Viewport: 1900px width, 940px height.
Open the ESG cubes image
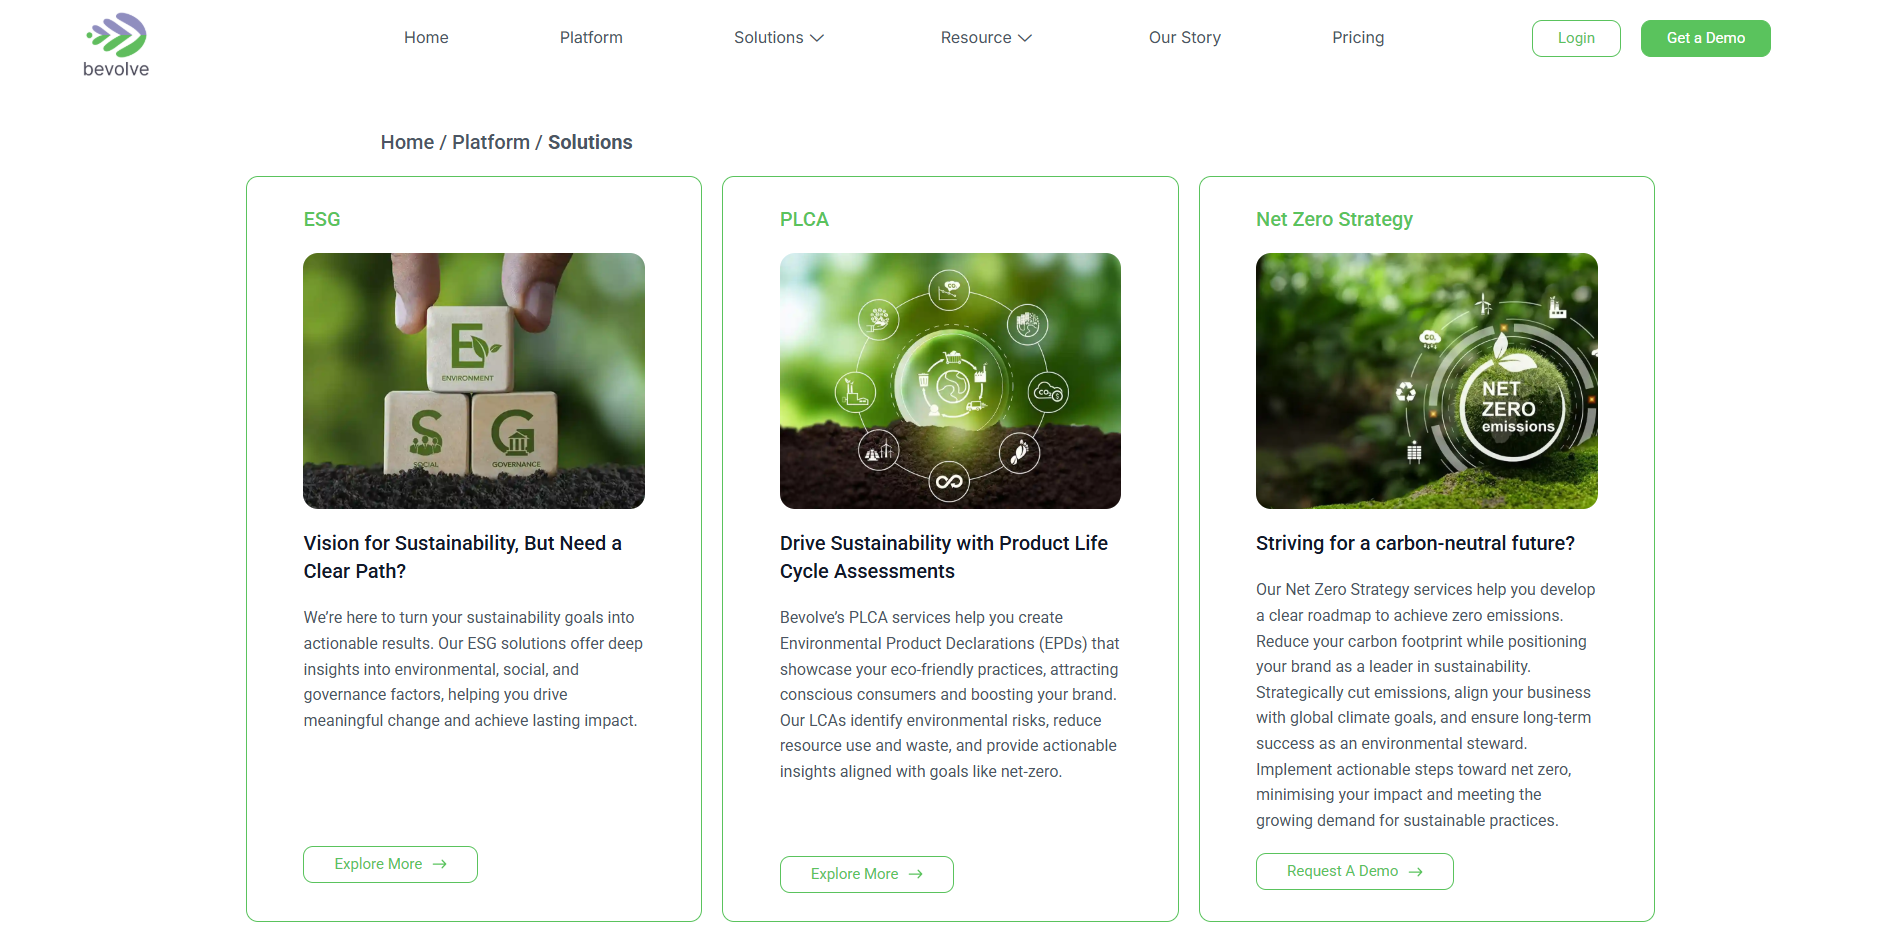coord(474,381)
